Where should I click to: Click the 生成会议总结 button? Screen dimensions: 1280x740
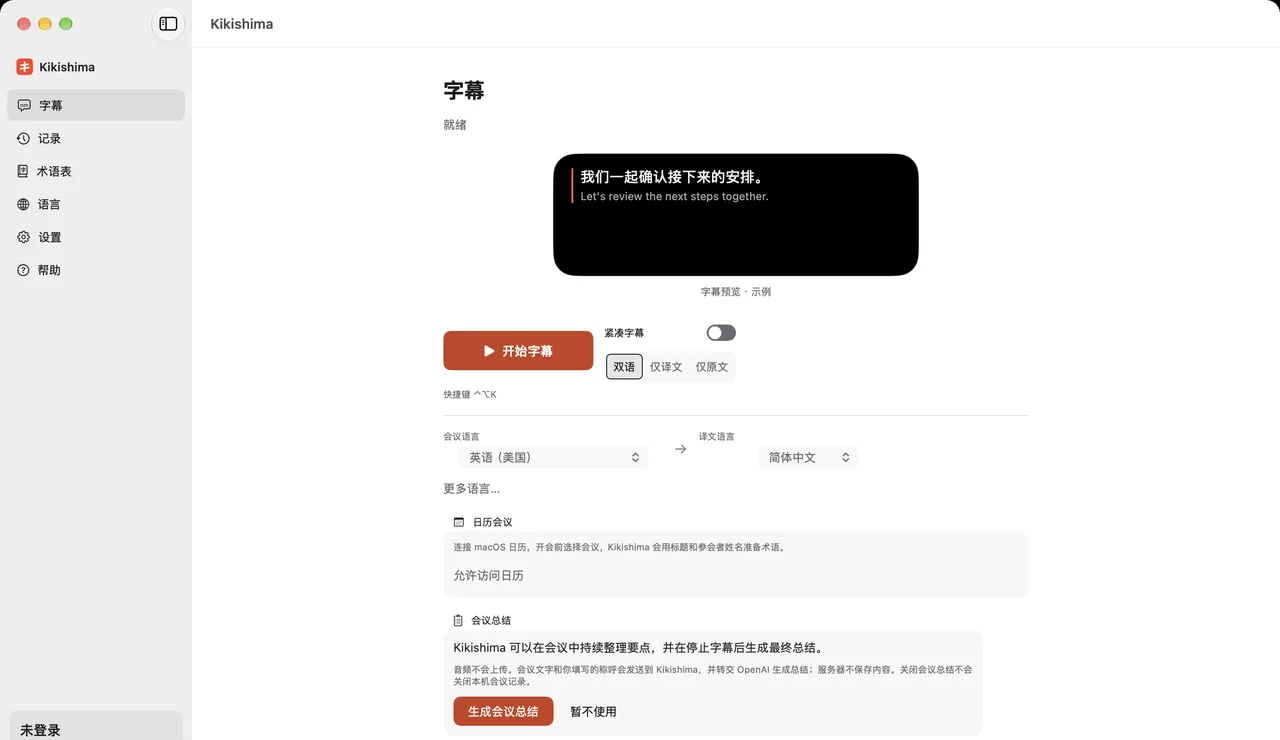(503, 711)
